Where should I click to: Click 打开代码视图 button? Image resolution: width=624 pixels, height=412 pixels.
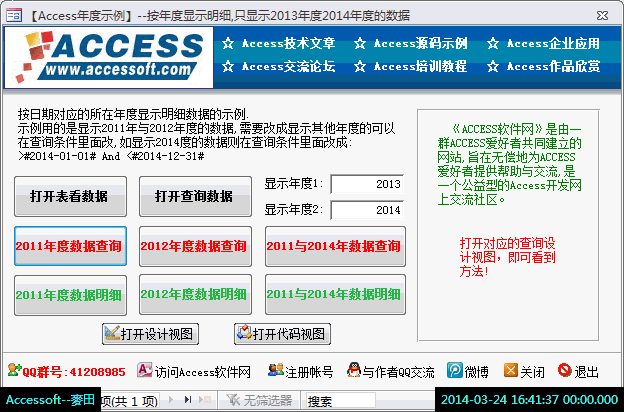[x=283, y=334]
